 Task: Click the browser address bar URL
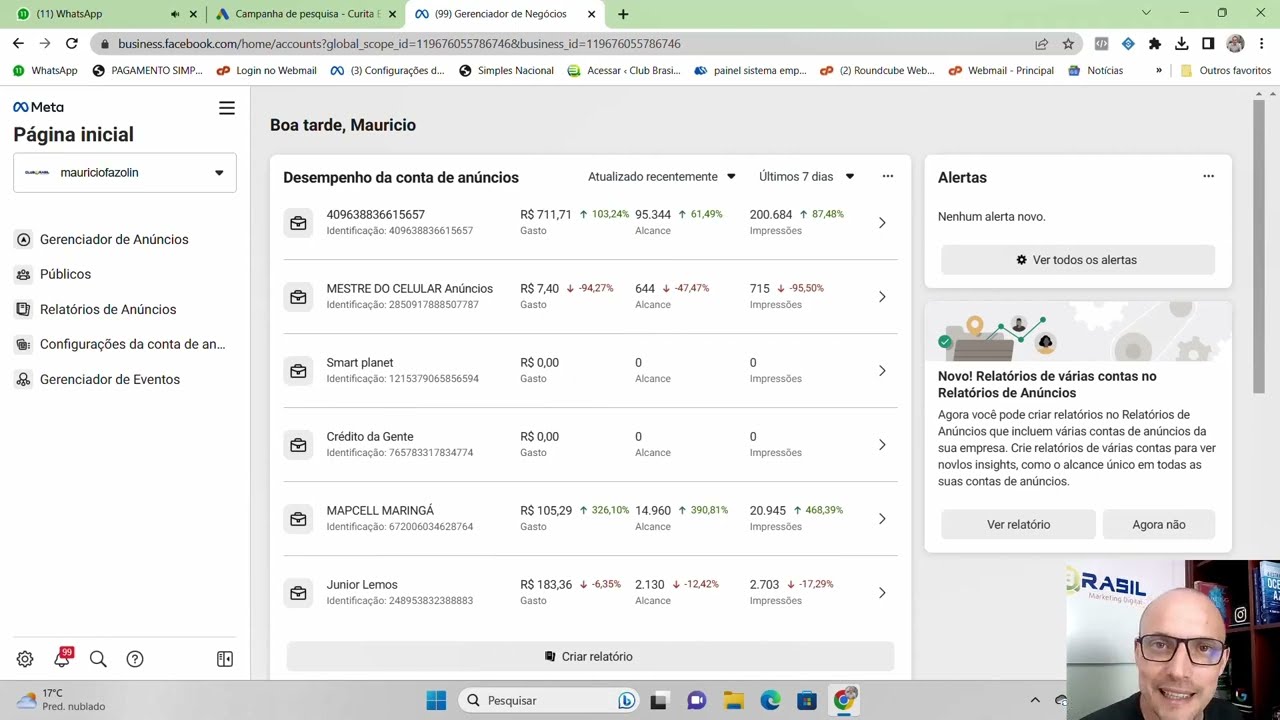(399, 44)
